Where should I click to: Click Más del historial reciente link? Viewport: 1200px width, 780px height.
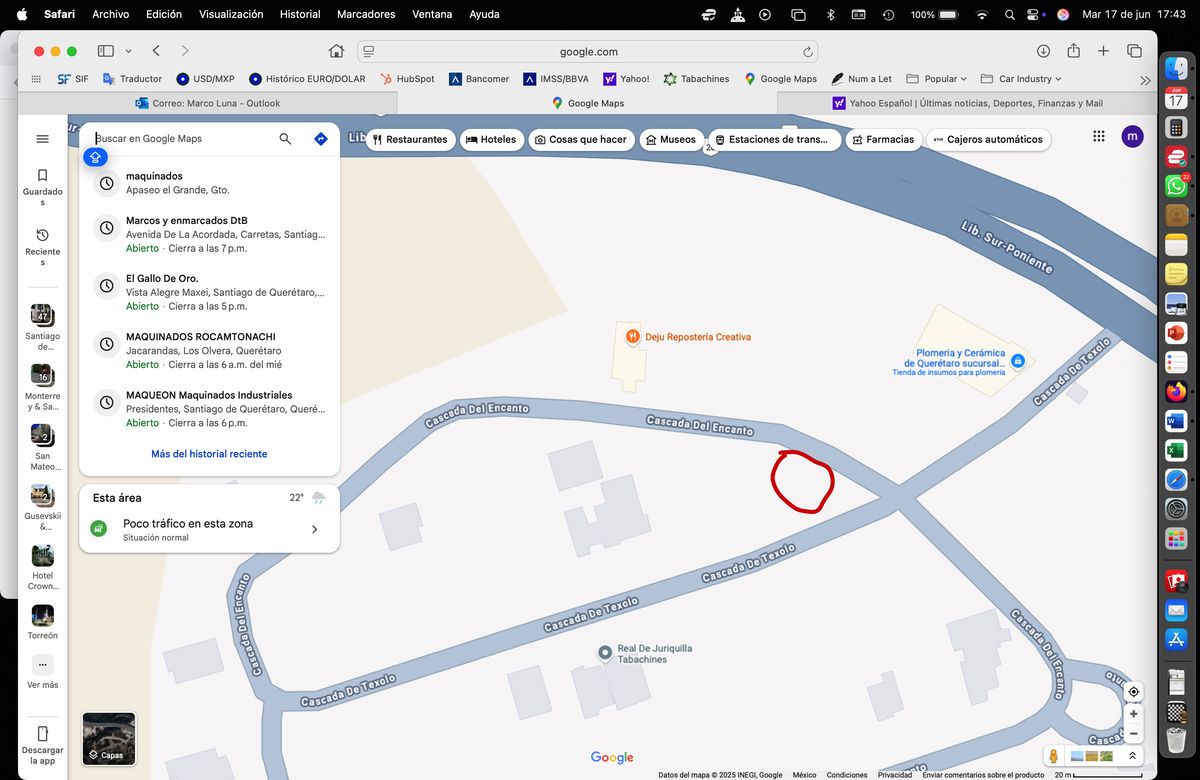click(x=209, y=454)
